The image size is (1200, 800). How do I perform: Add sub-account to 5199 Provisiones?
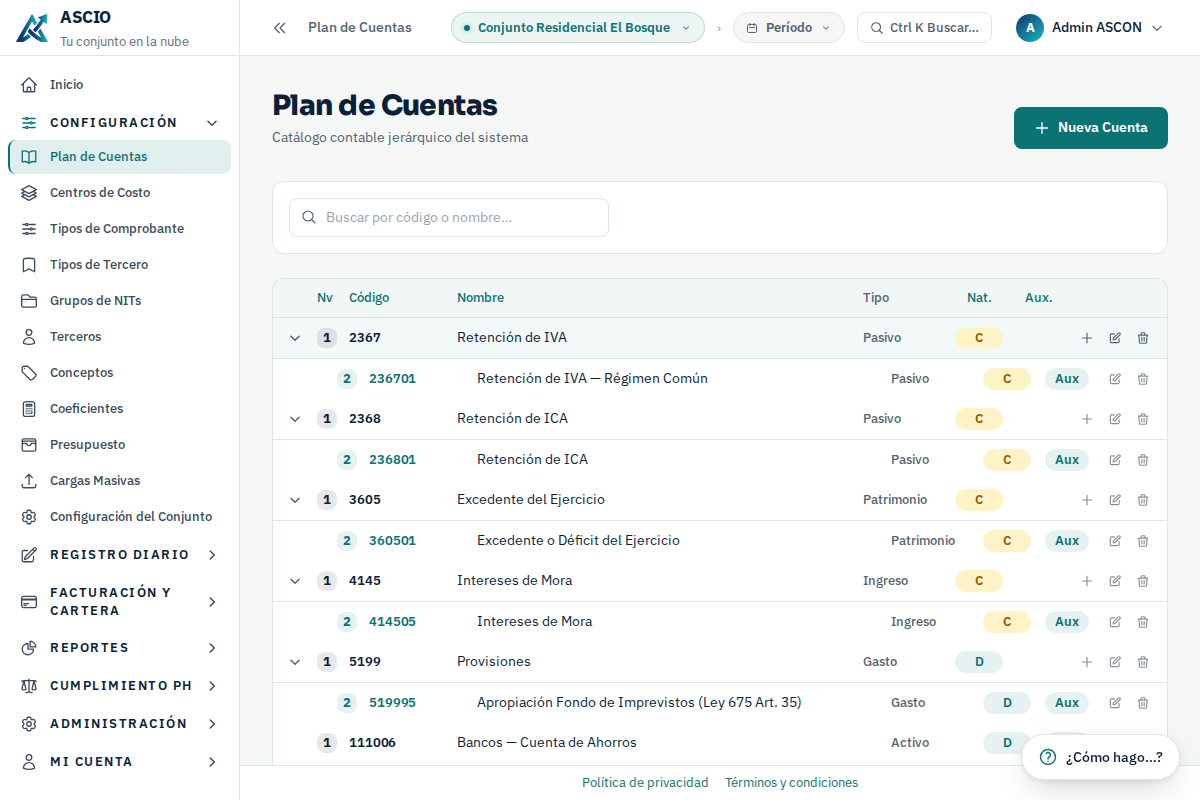coord(1087,662)
